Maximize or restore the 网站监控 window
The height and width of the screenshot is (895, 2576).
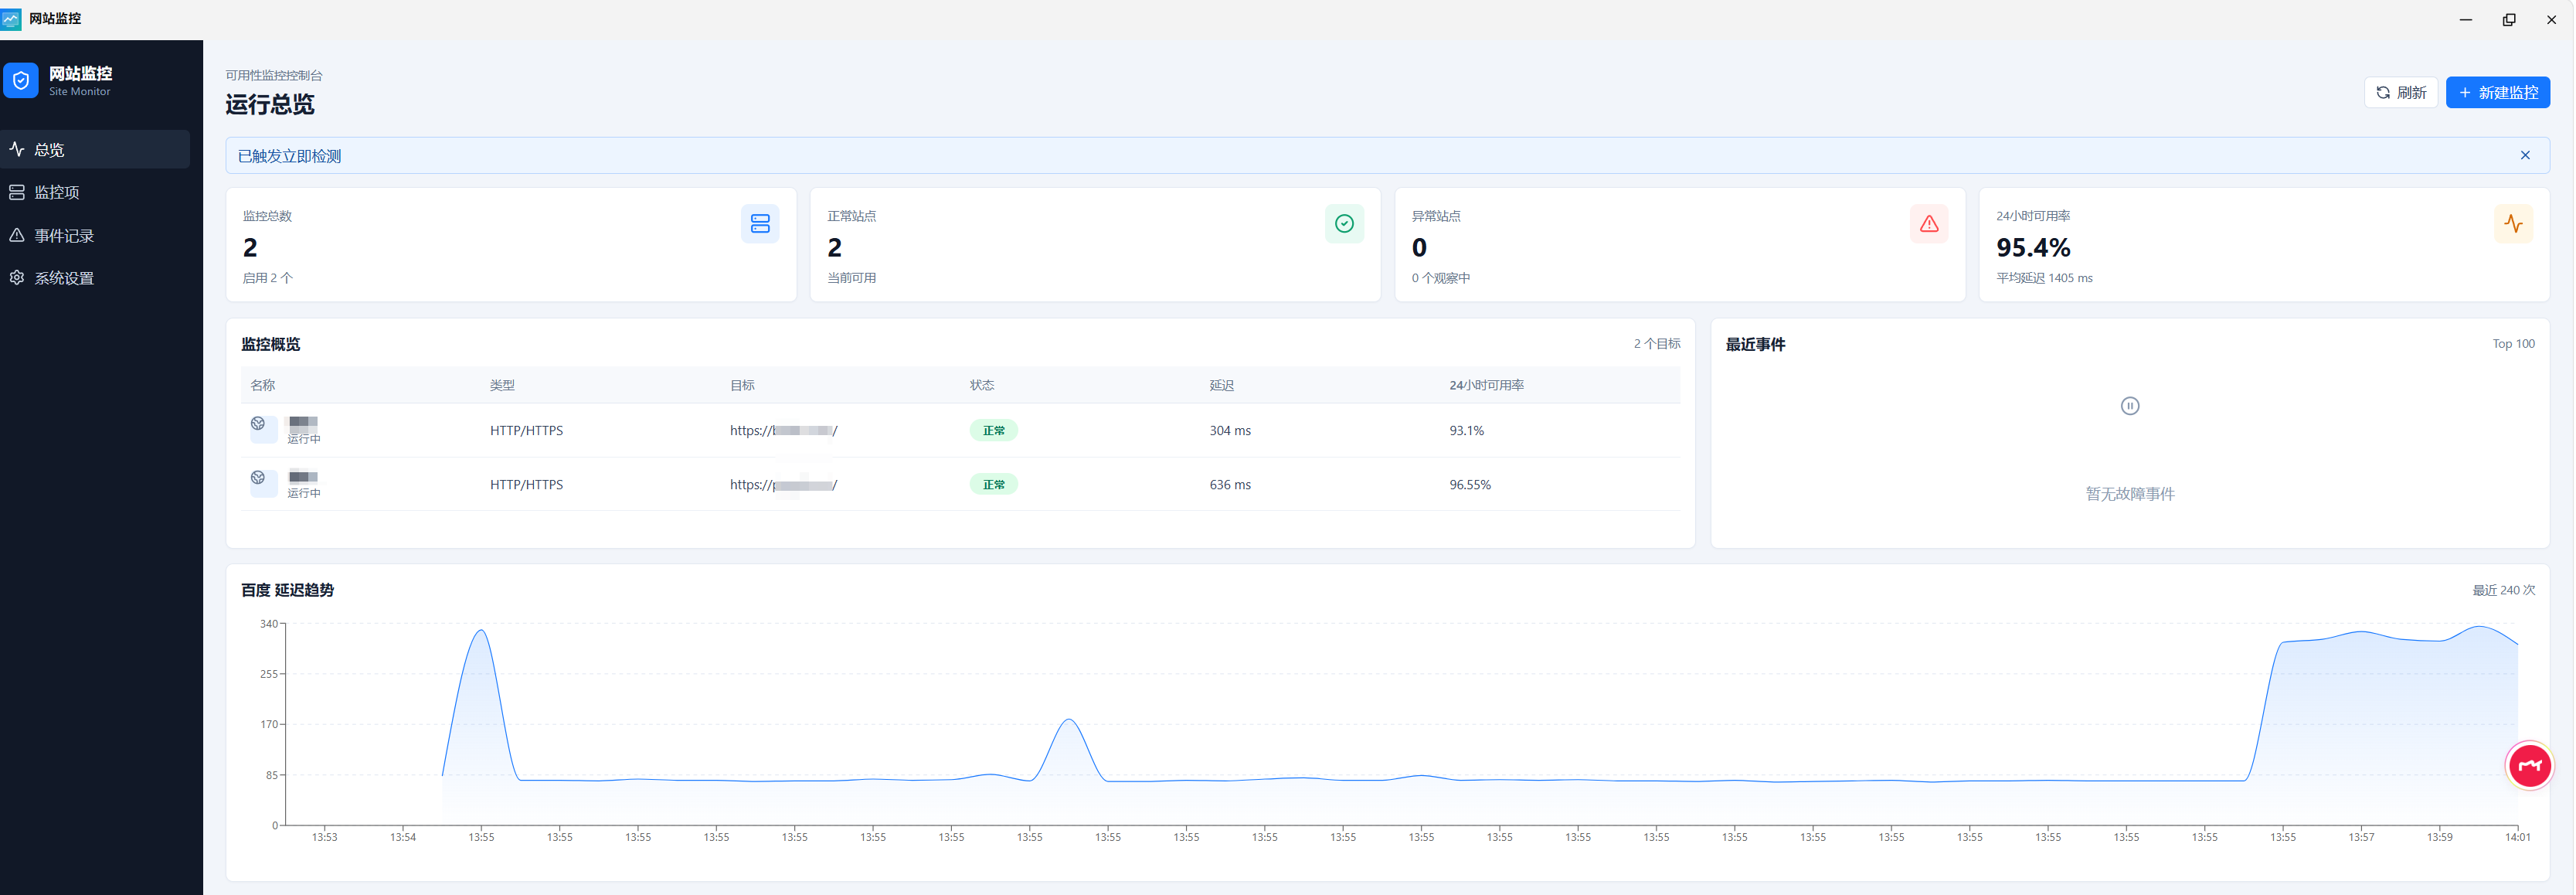coord(2508,19)
